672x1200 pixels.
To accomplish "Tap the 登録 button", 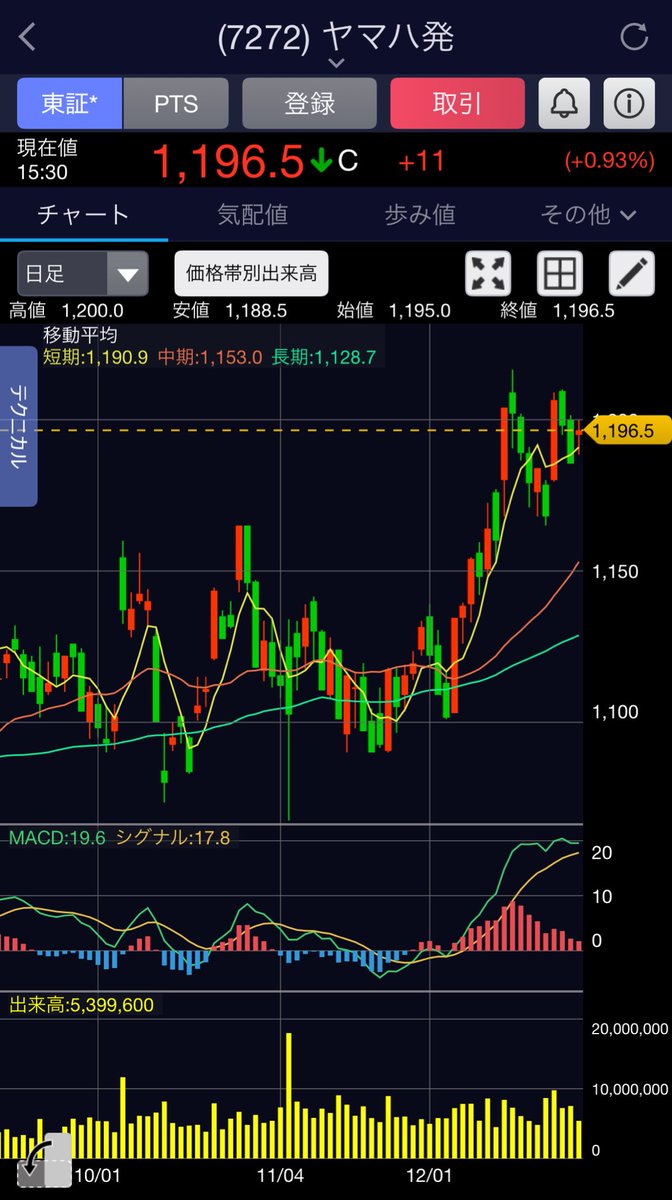I will [310, 102].
